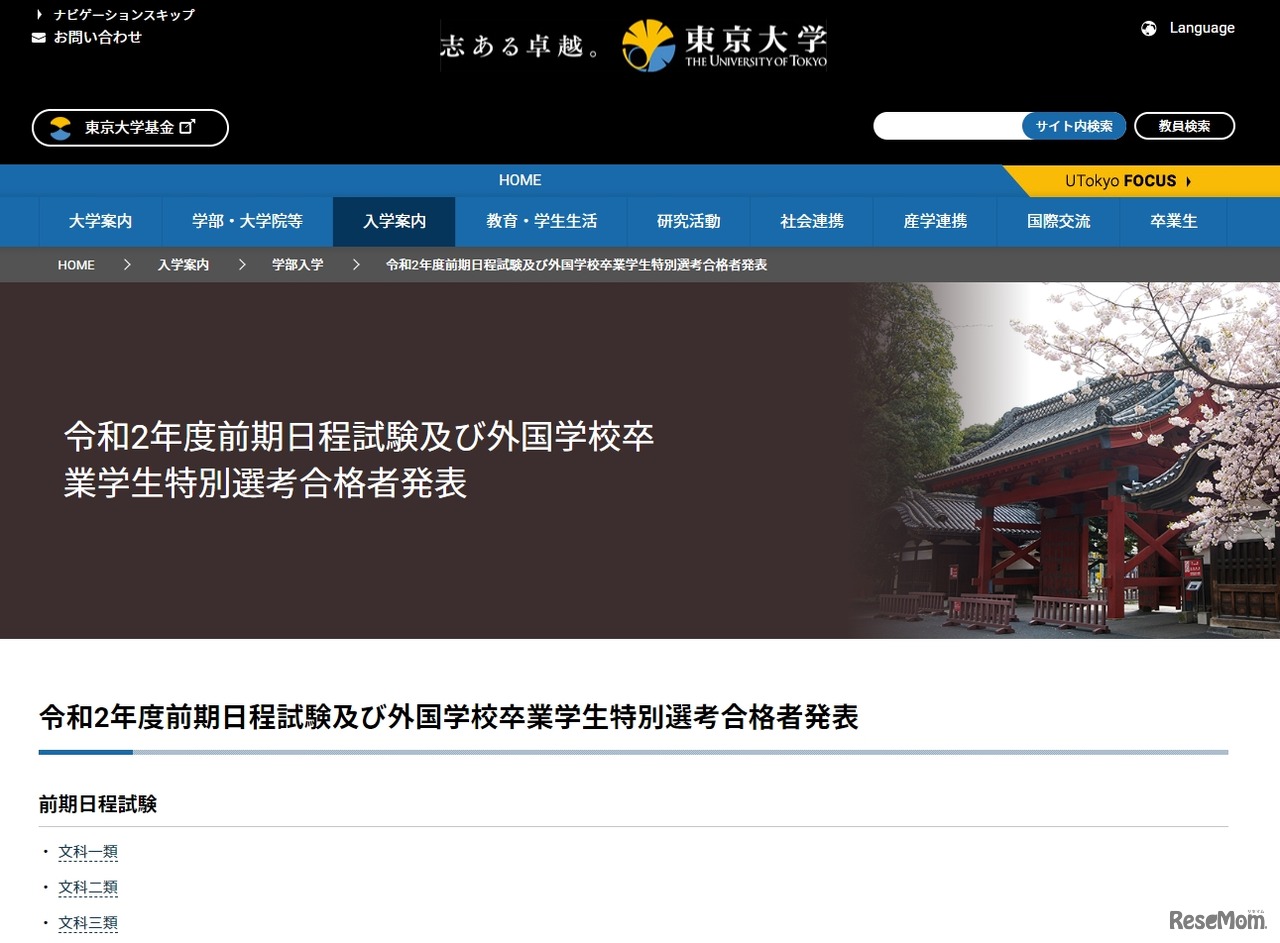This screenshot has width=1280, height=943.
Task: Open the 文科一類 results link
Action: coord(87,851)
